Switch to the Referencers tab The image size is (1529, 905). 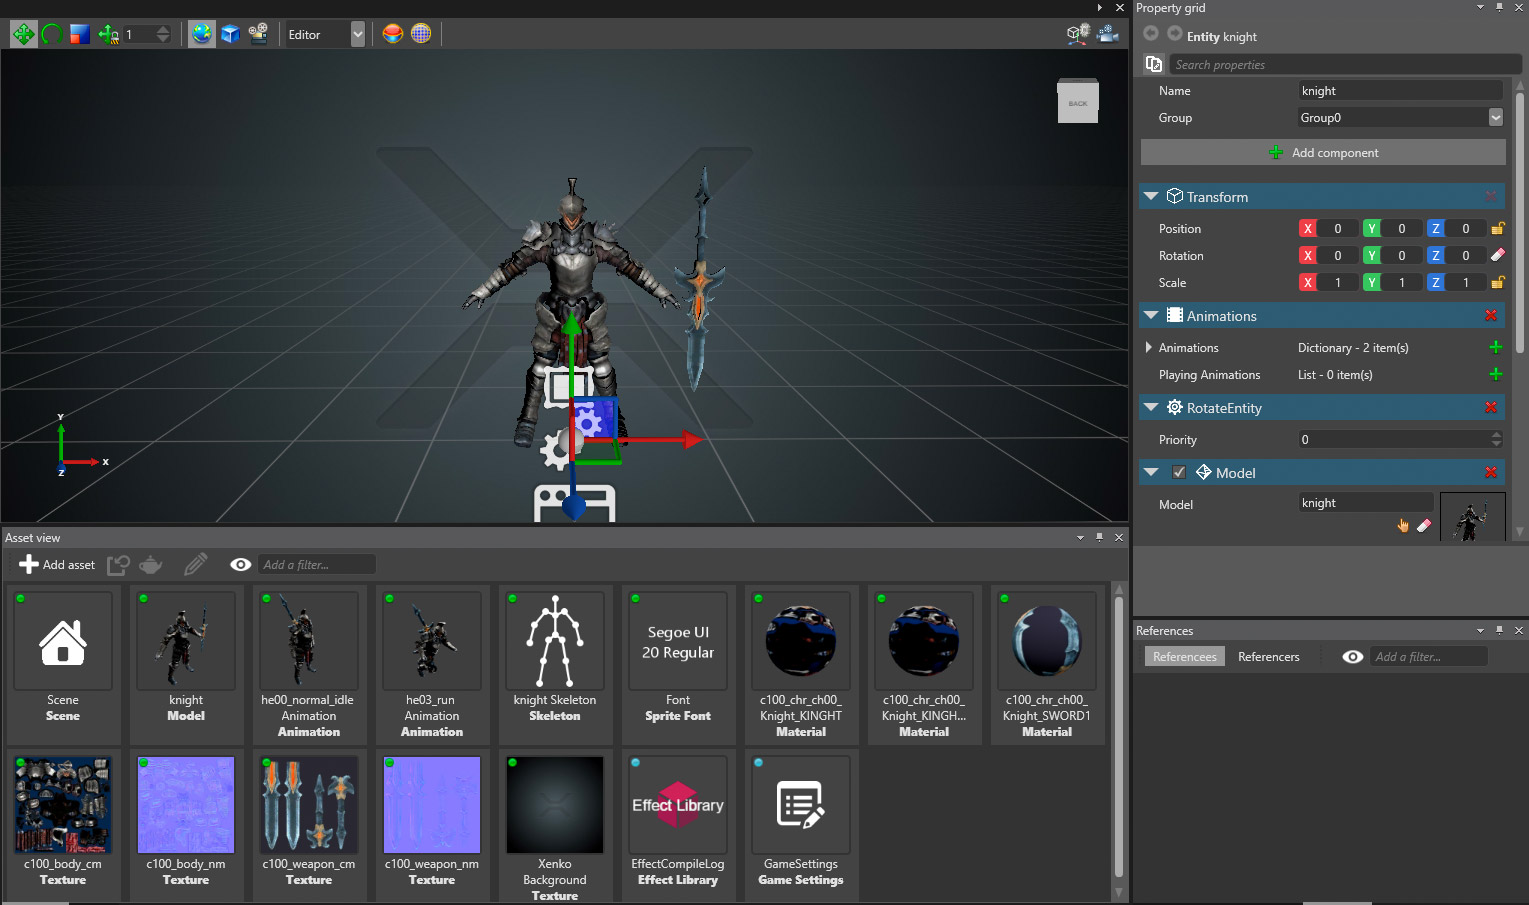1268,657
